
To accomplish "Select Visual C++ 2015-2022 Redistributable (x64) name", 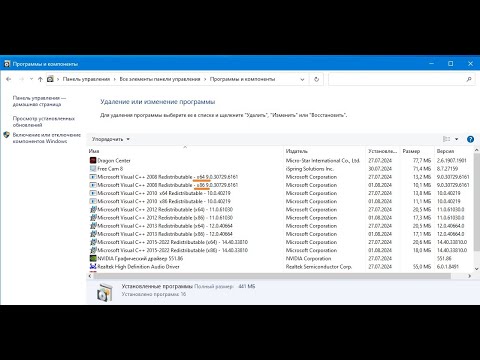I will pyautogui.click(x=172, y=242).
